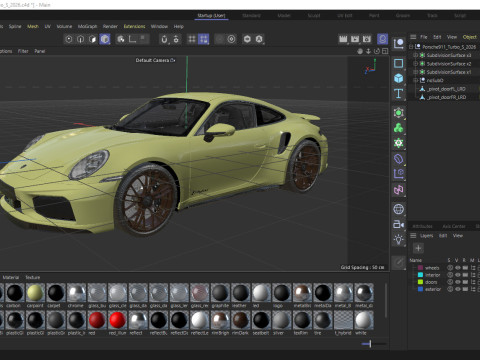The width and height of the screenshot is (480, 360).
Task: Toggle solo for wheels layer
Action: [x=450, y=268]
